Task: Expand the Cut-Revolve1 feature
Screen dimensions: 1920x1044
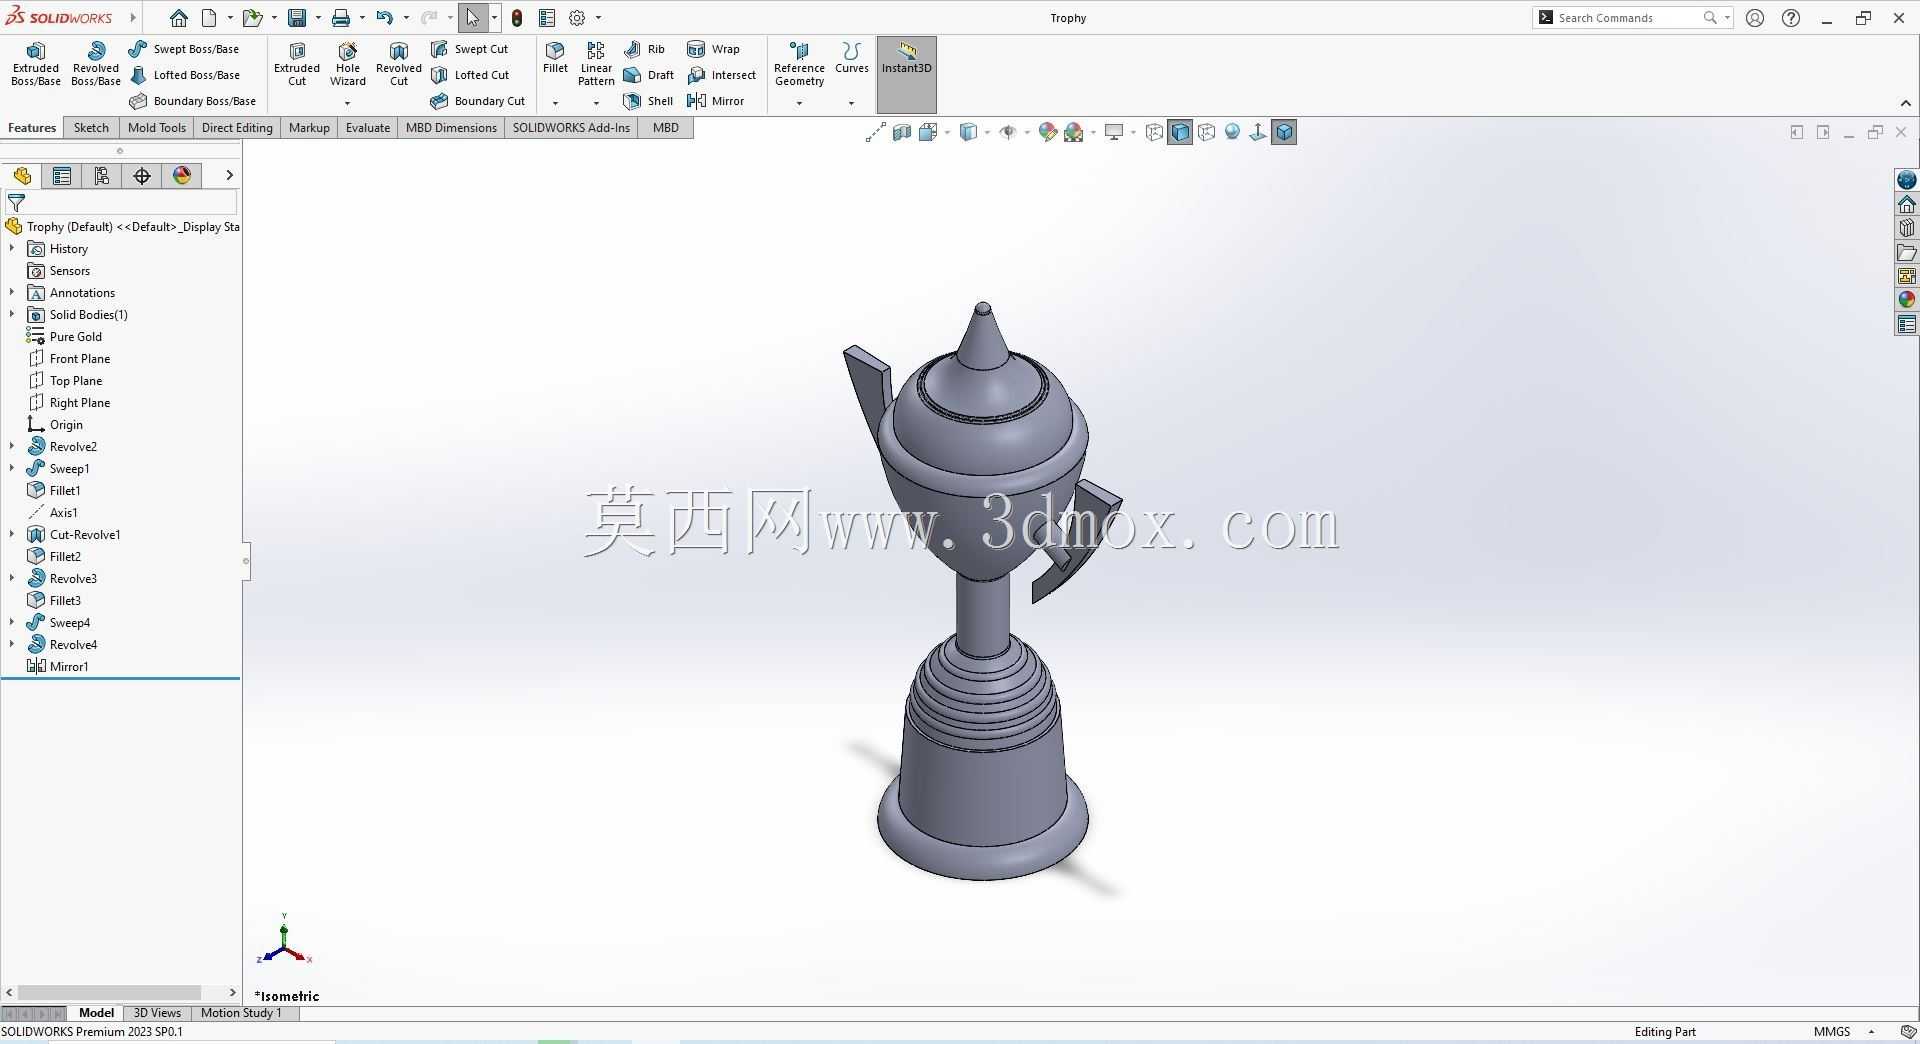Action: pyautogui.click(x=12, y=535)
